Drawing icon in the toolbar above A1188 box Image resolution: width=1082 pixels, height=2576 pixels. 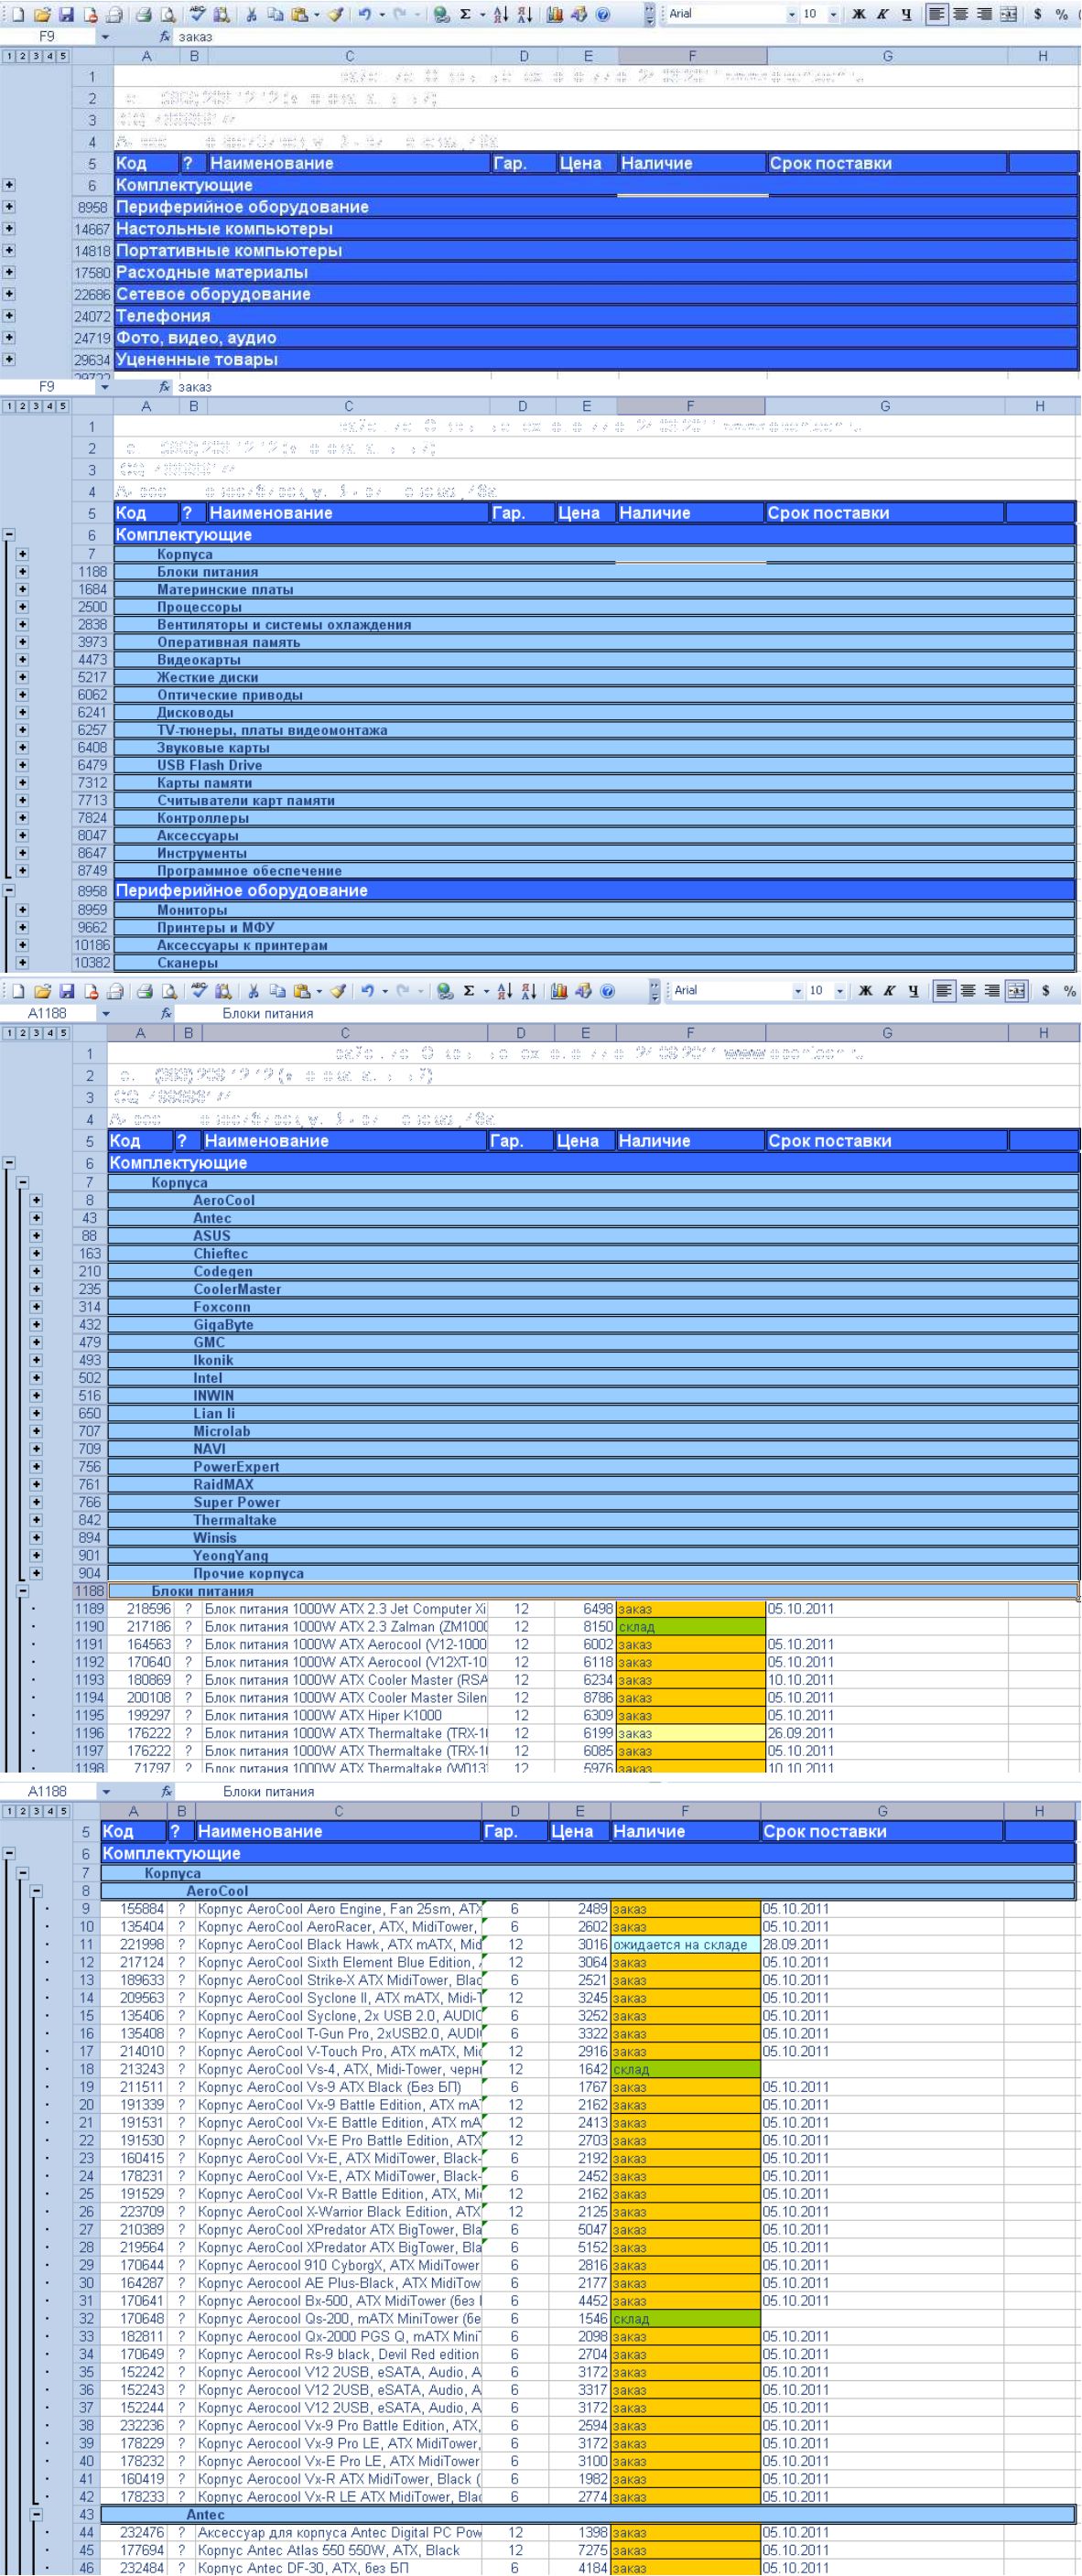click(583, 991)
